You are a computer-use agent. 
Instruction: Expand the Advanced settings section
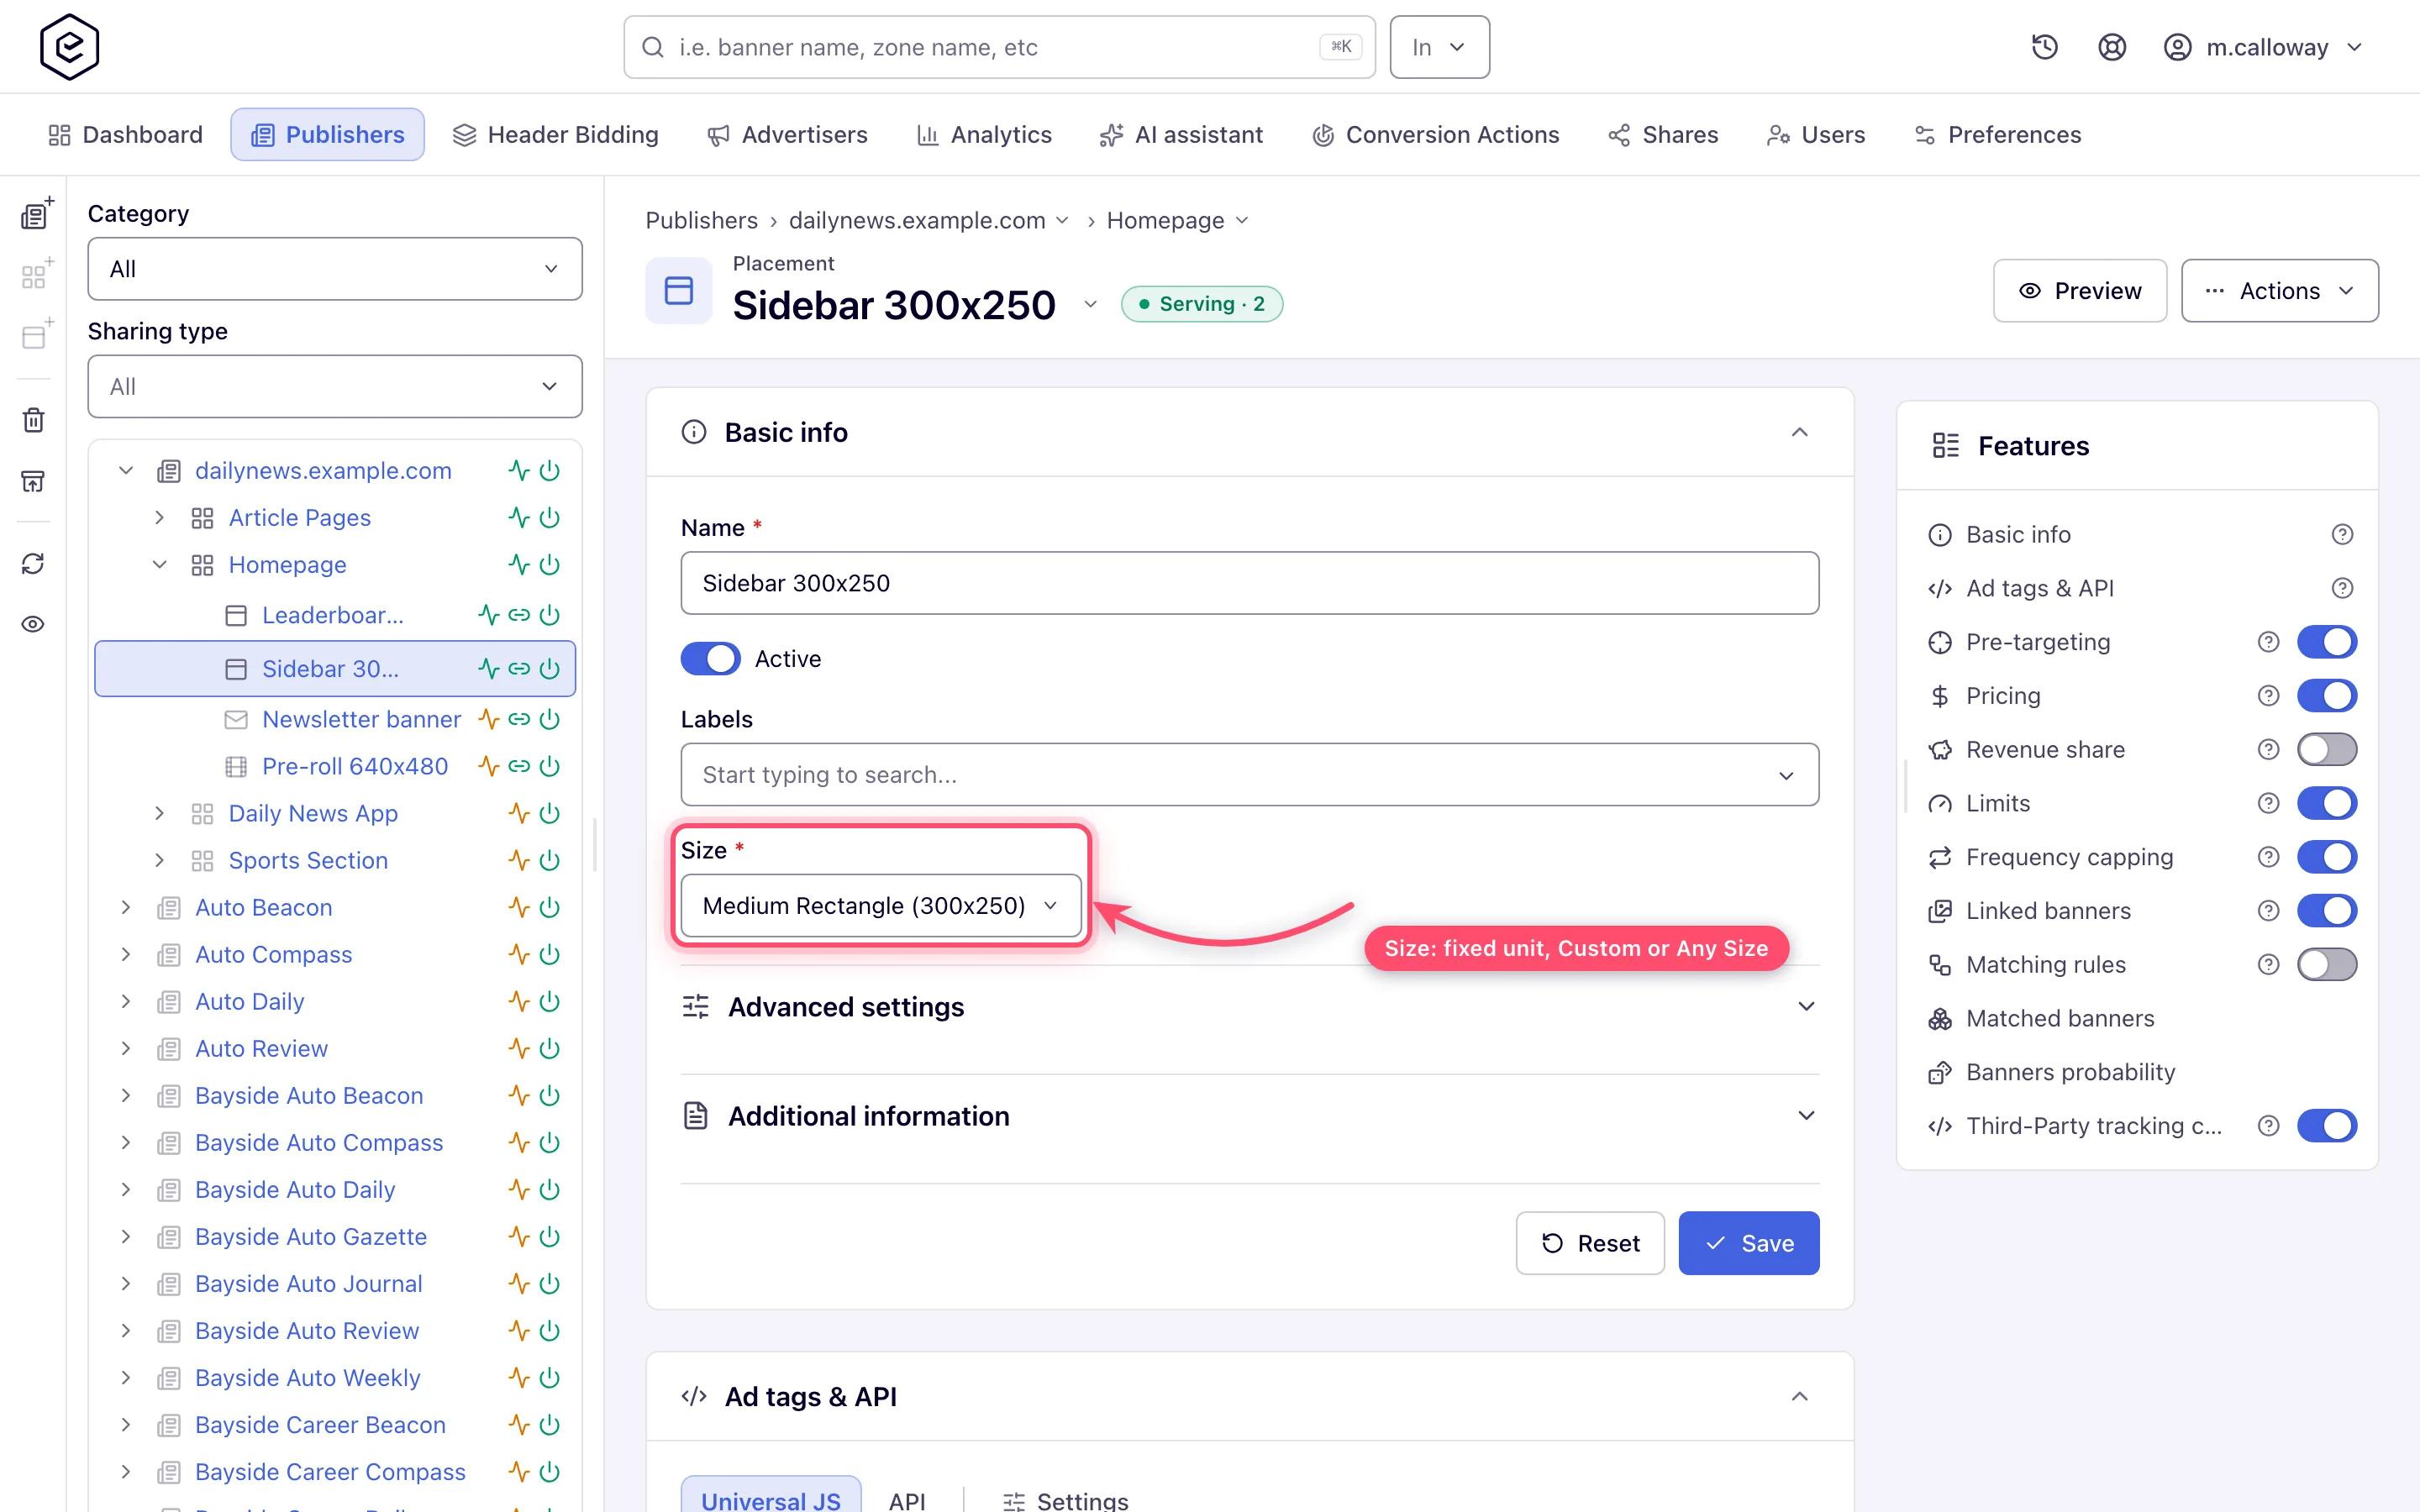(x=1250, y=1007)
